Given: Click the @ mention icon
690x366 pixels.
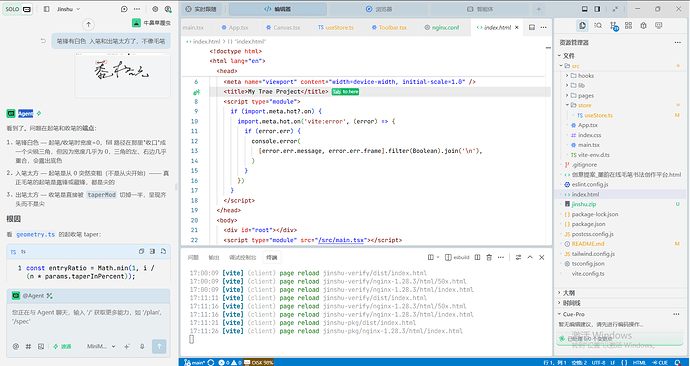Looking at the screenshot, I should (16, 346).
